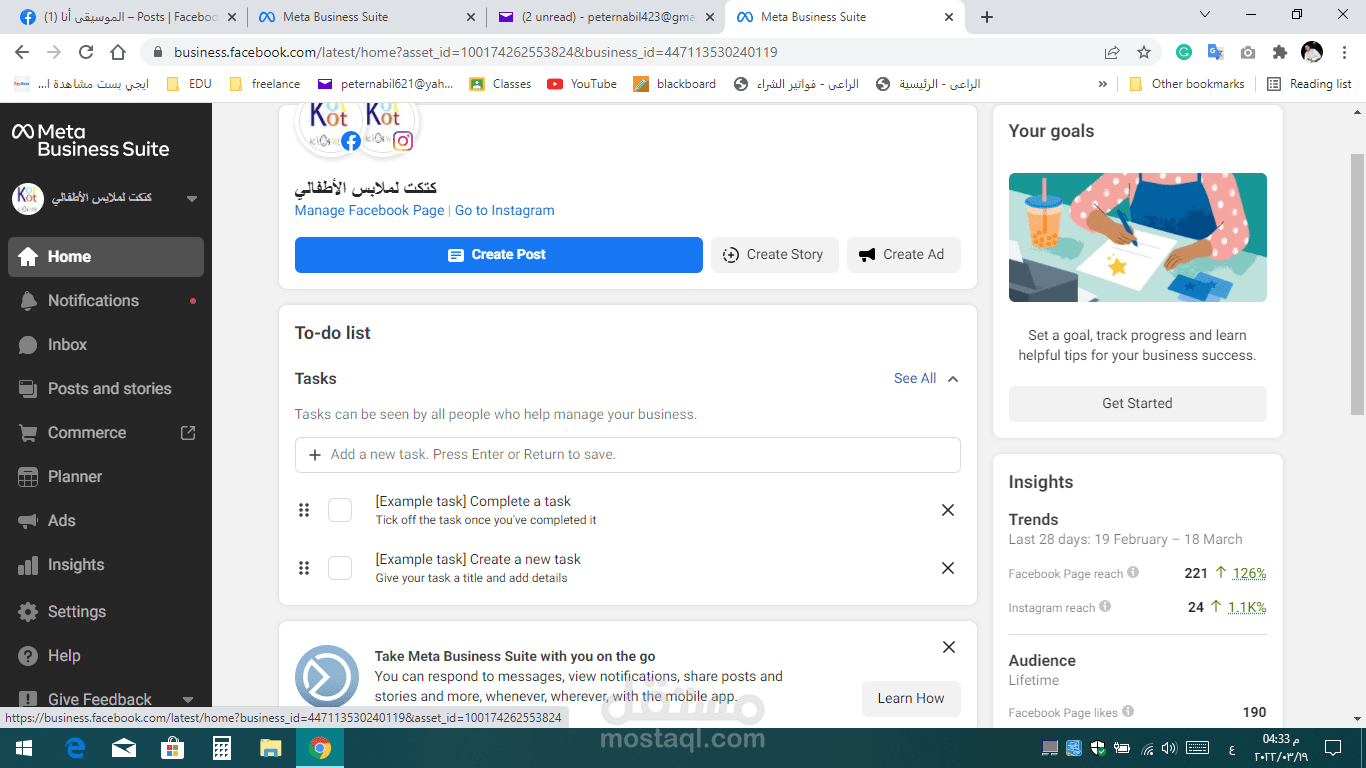Click the browser home button

tap(118, 52)
